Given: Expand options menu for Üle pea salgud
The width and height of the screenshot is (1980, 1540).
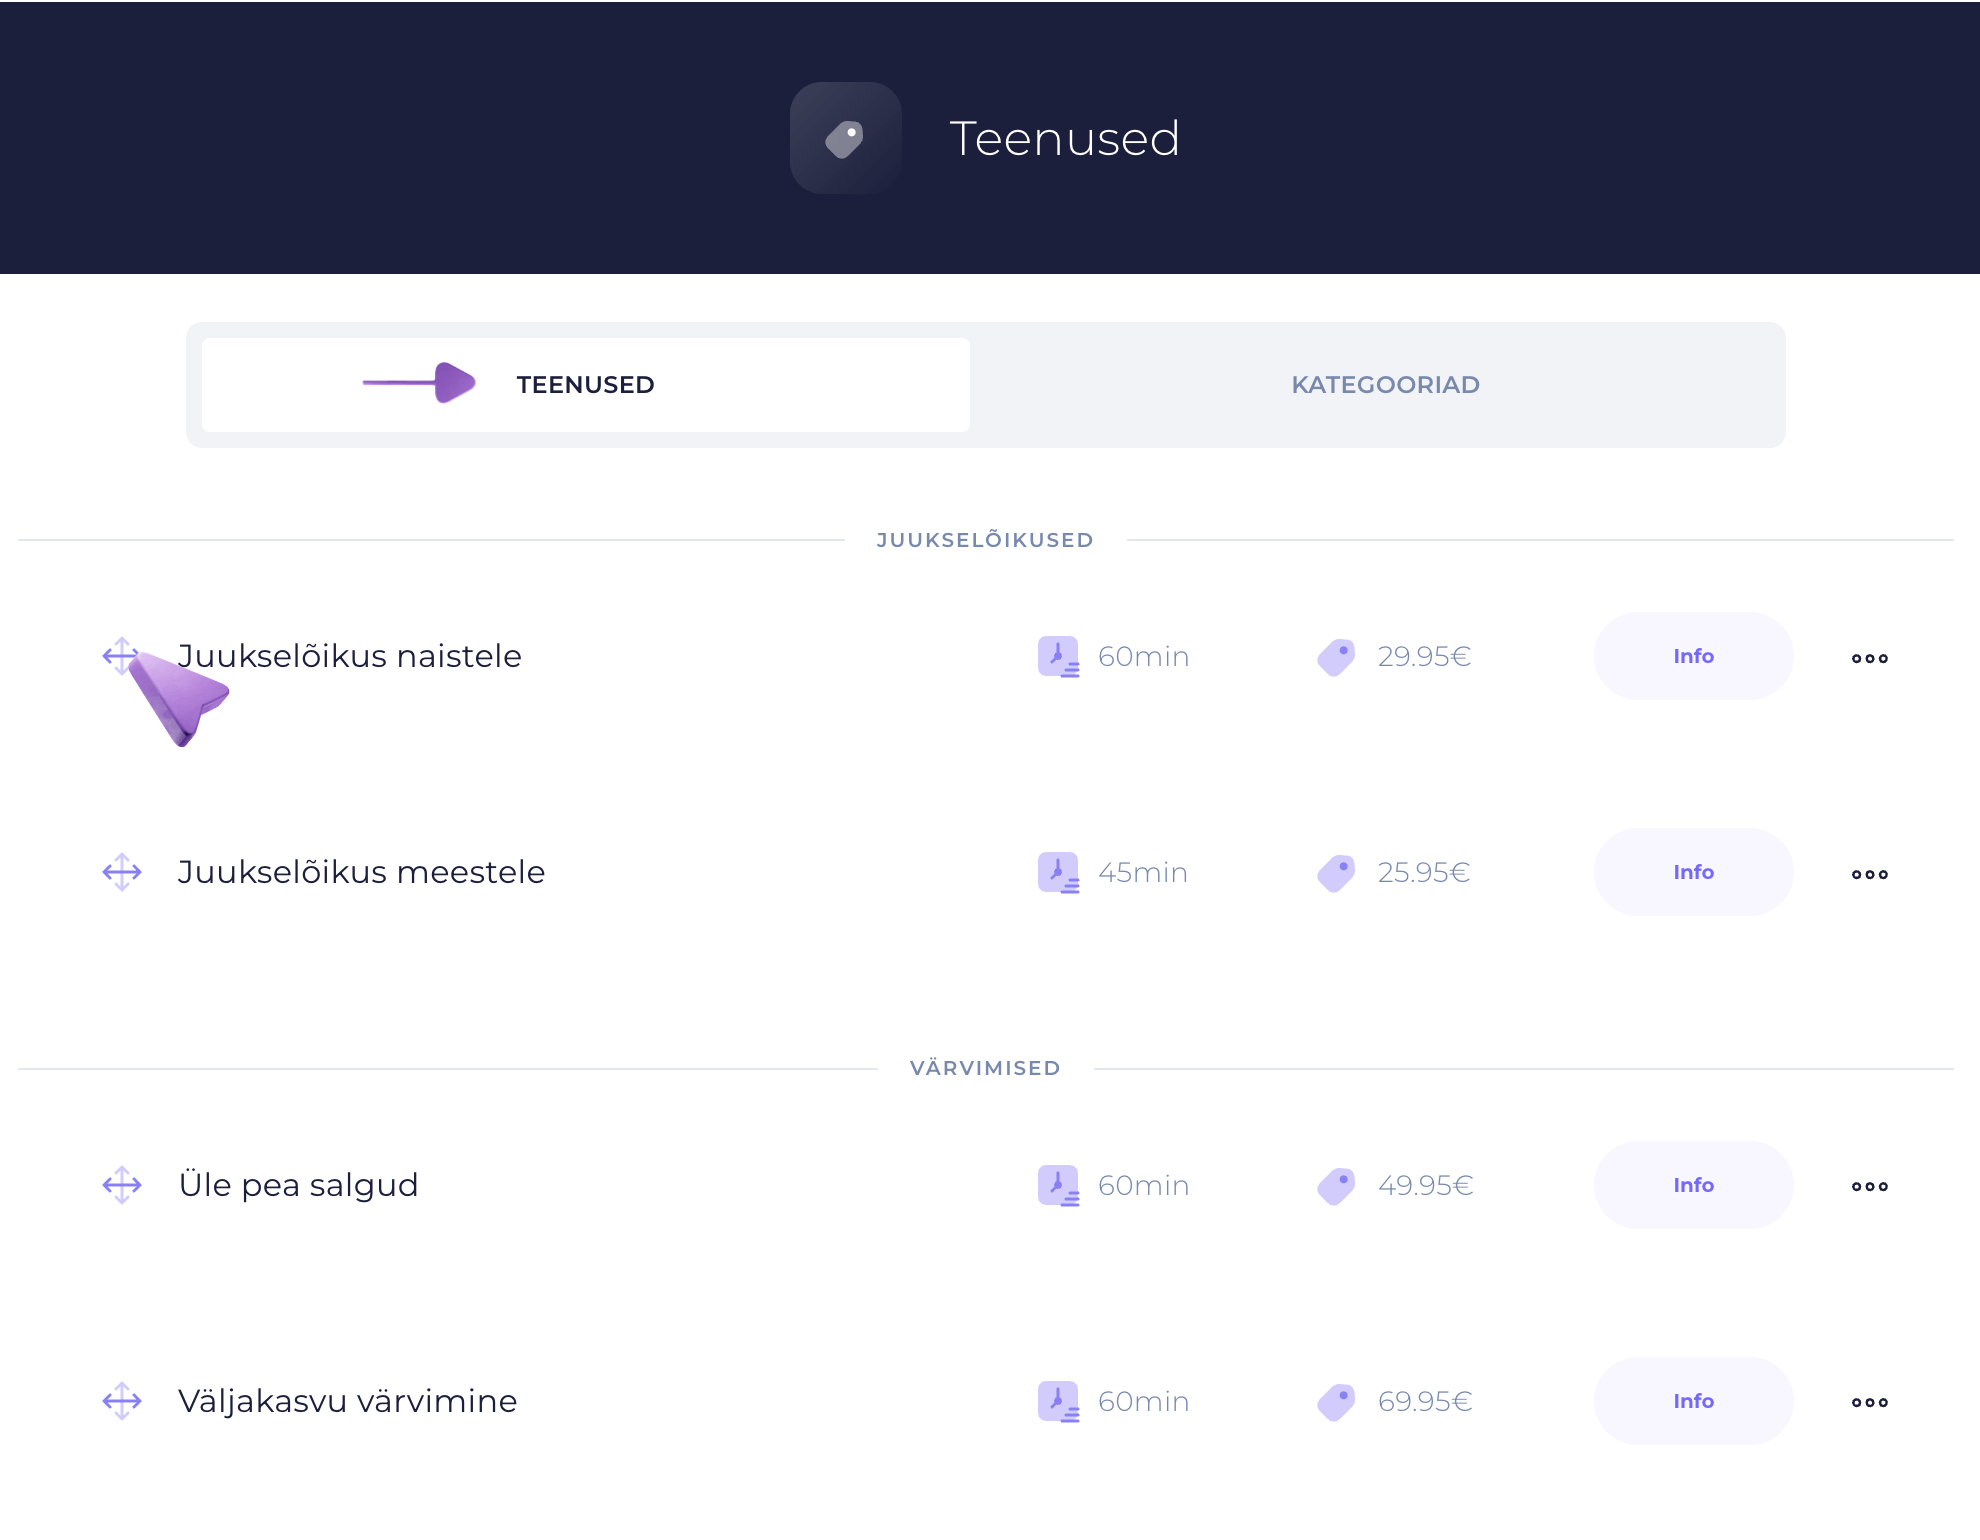Looking at the screenshot, I should [x=1869, y=1187].
